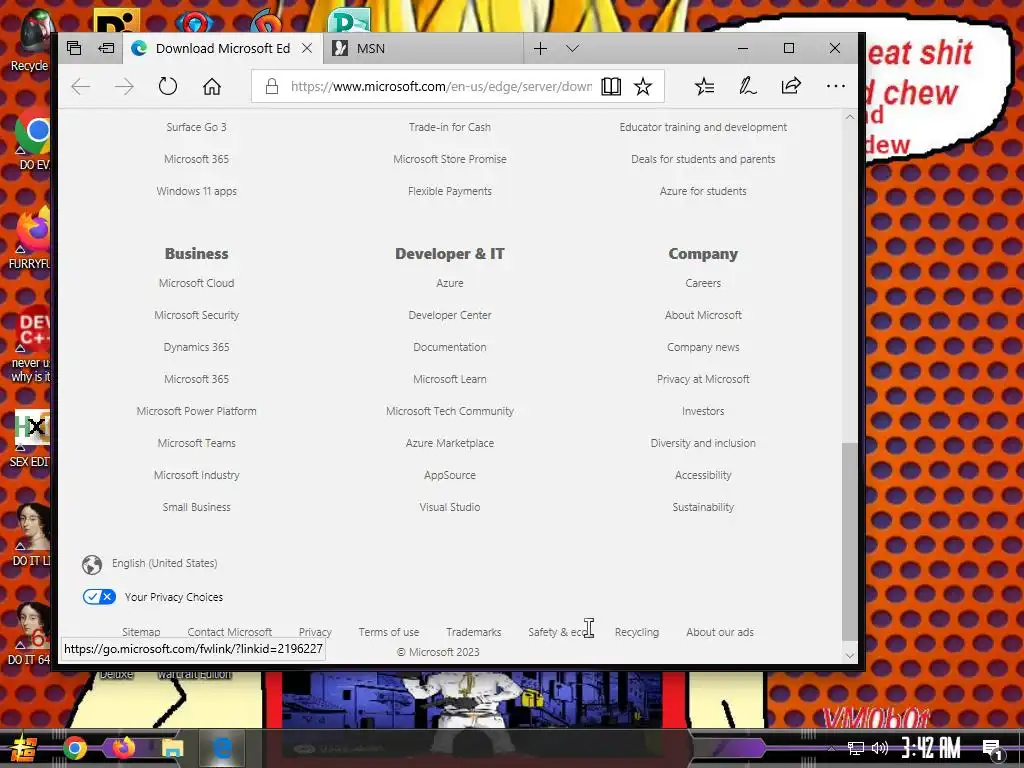The width and height of the screenshot is (1024, 768).
Task: Open the Dynamics 365 link
Action: pyautogui.click(x=197, y=347)
